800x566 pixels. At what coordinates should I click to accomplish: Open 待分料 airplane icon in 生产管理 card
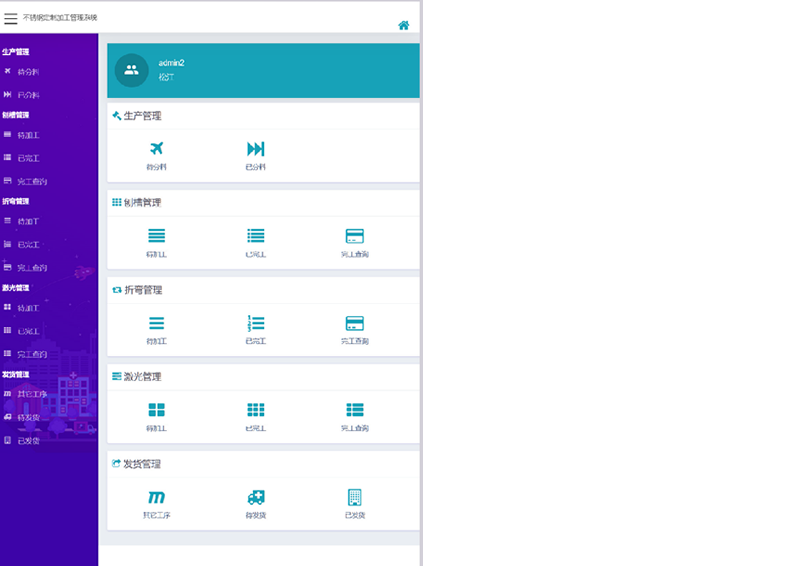156,149
